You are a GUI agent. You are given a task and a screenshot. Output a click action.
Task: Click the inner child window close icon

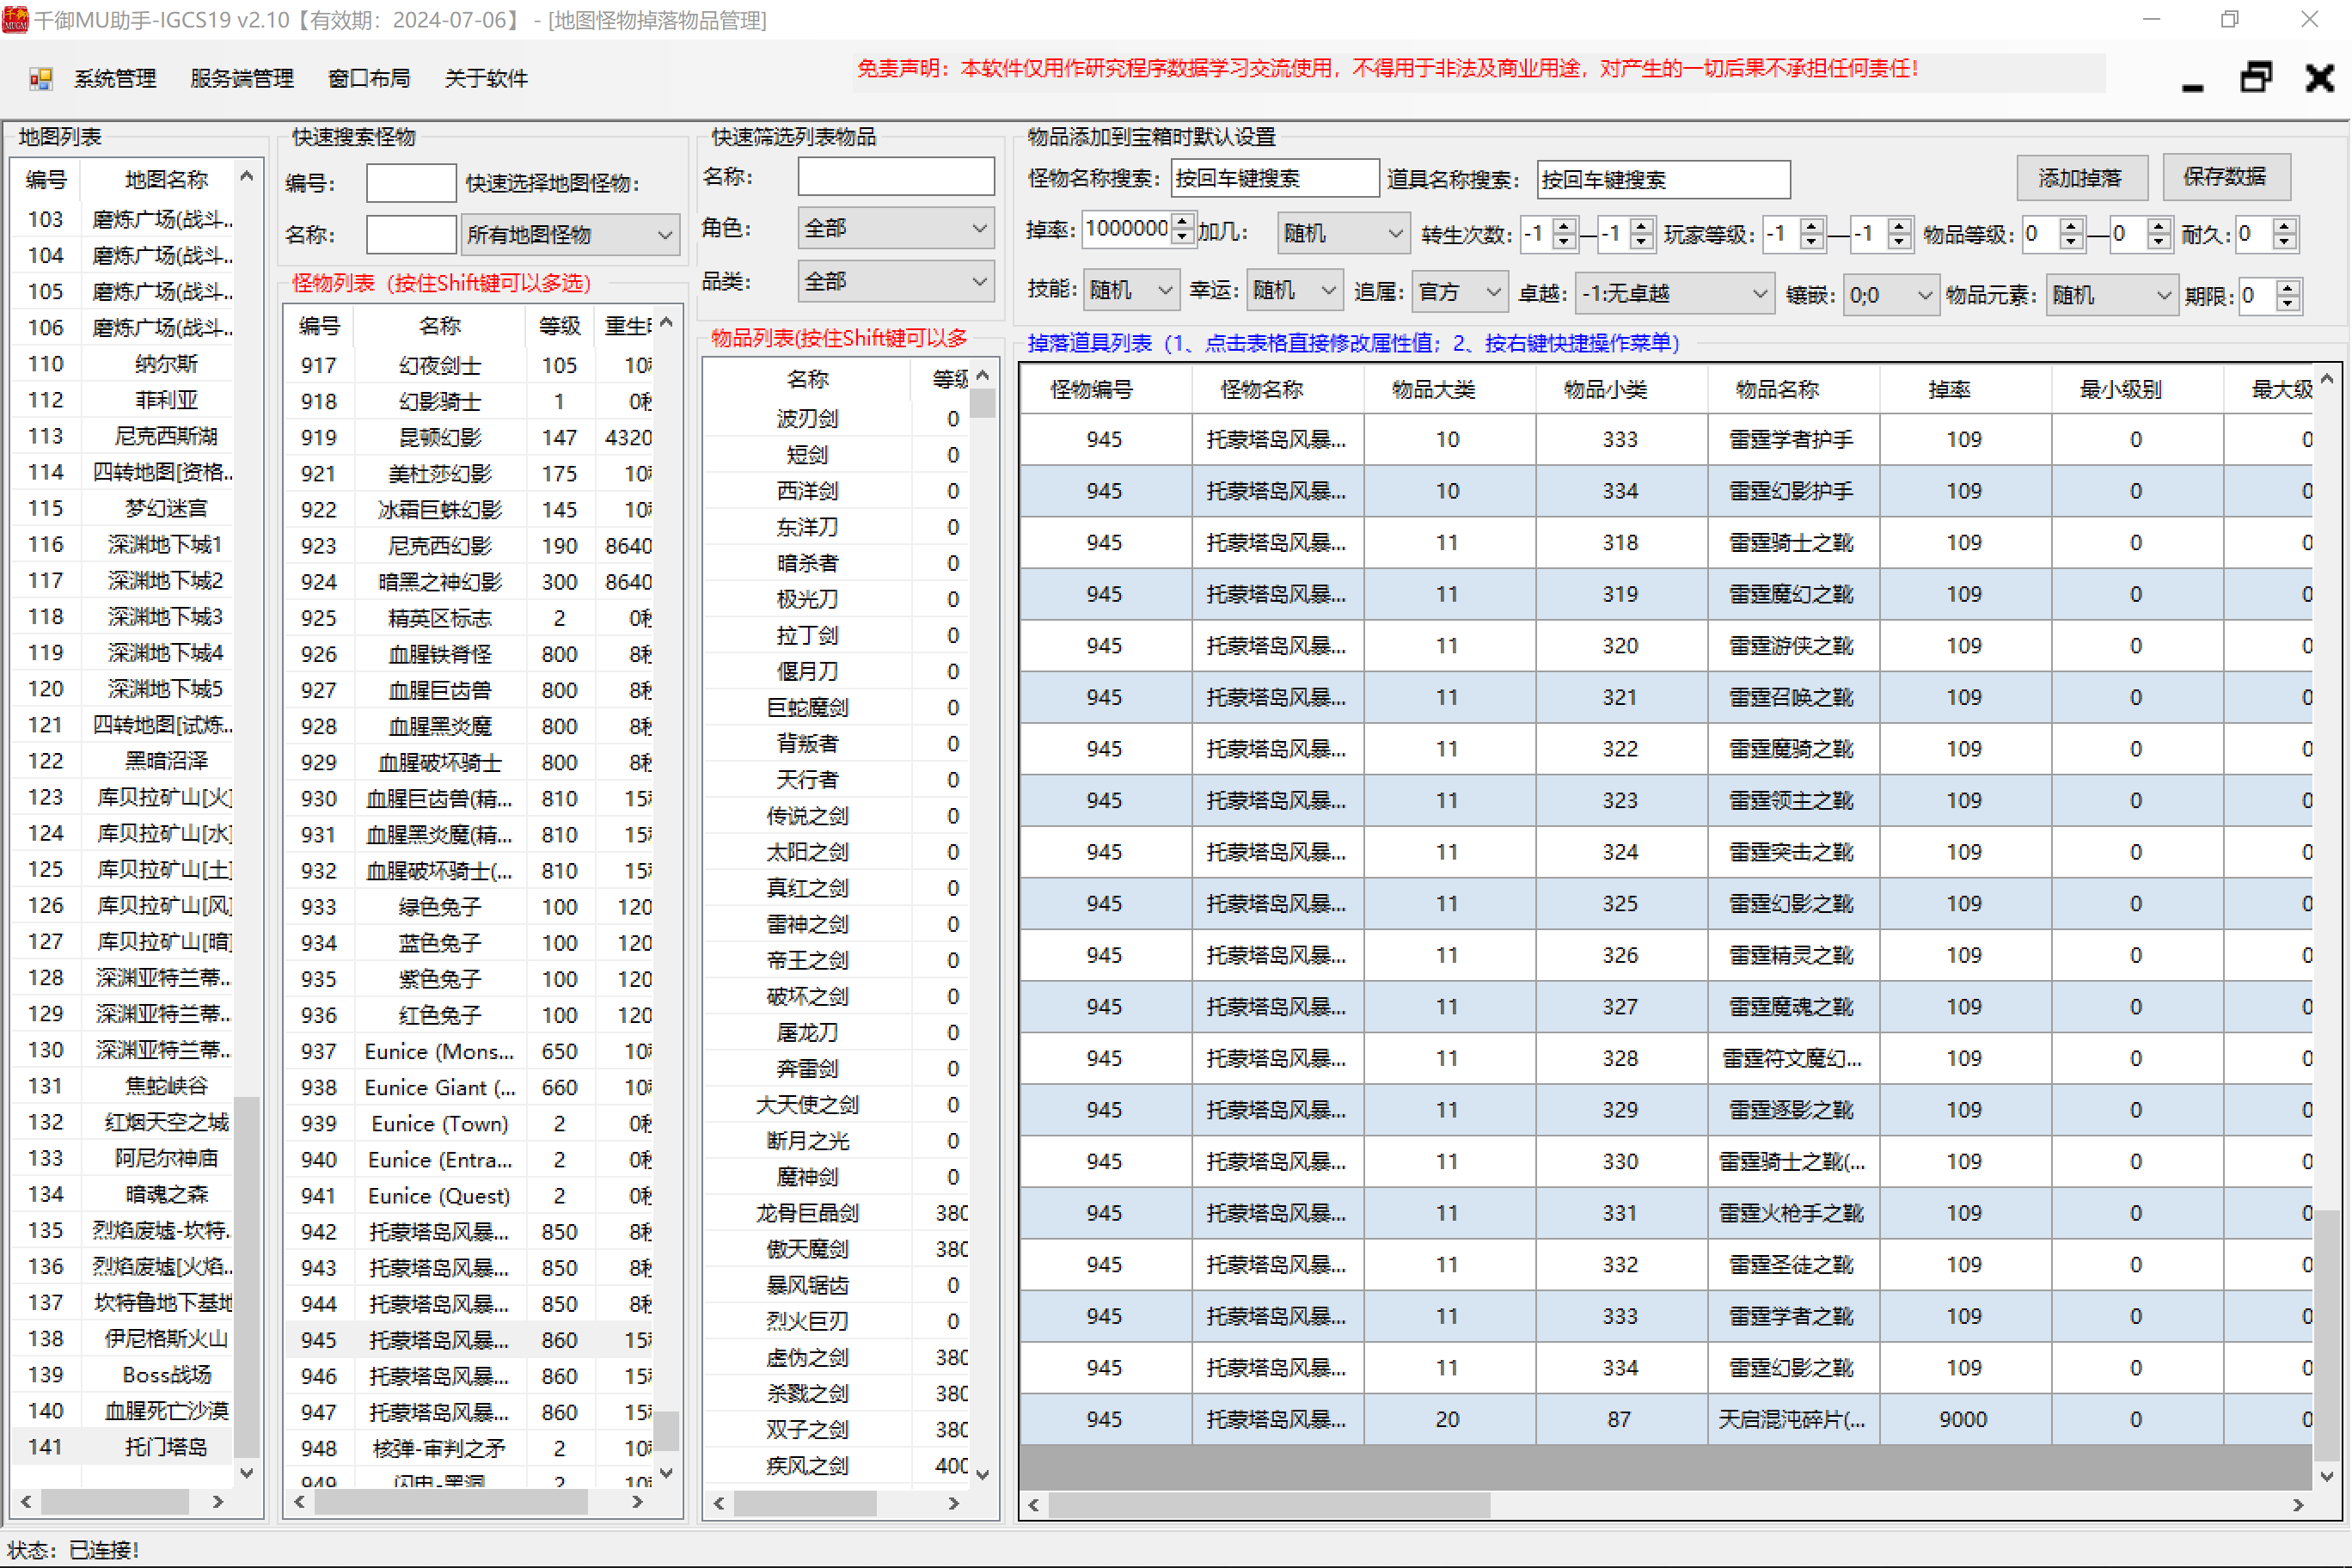pyautogui.click(x=2320, y=77)
